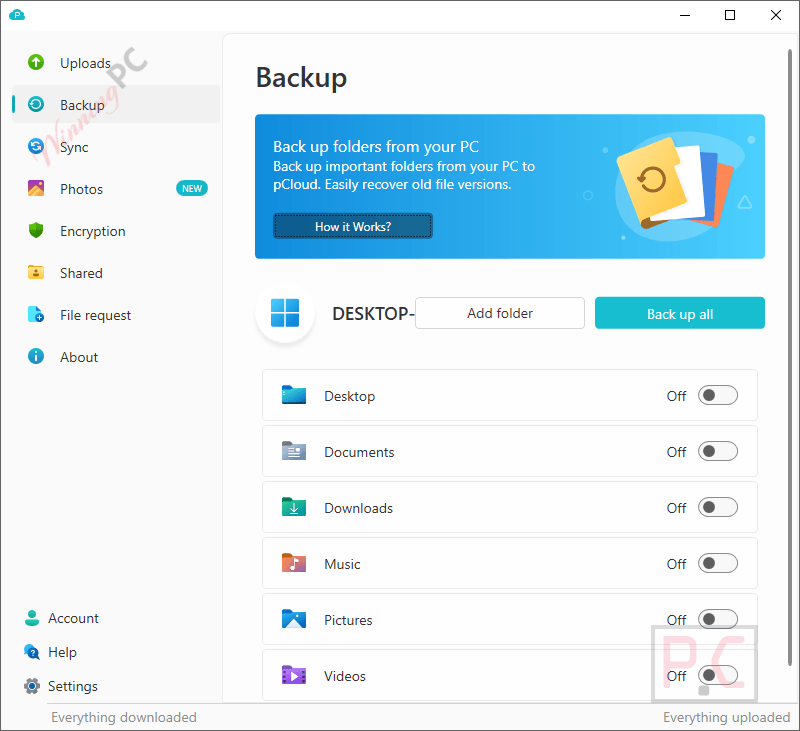Viewport: 800px width, 731px height.
Task: Click the File request document icon
Action: point(36,314)
